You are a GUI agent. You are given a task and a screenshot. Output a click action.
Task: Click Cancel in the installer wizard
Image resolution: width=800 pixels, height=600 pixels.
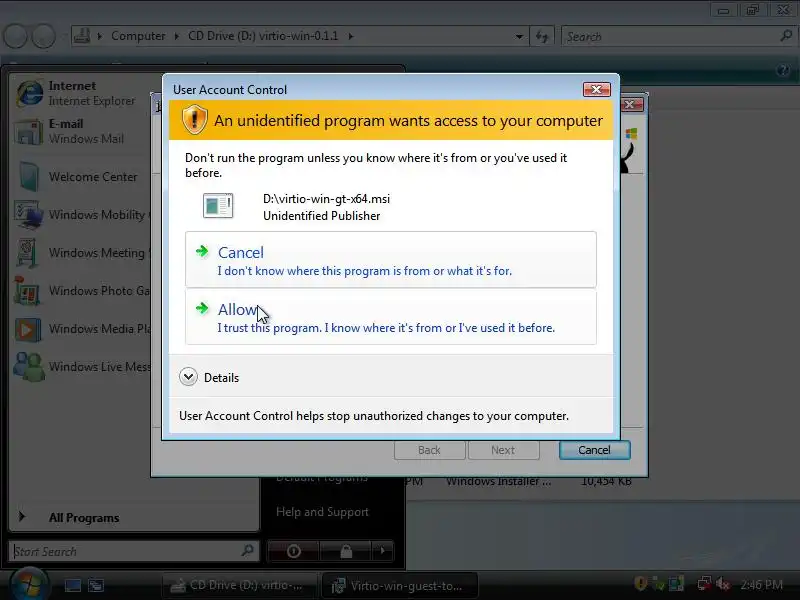(x=594, y=450)
